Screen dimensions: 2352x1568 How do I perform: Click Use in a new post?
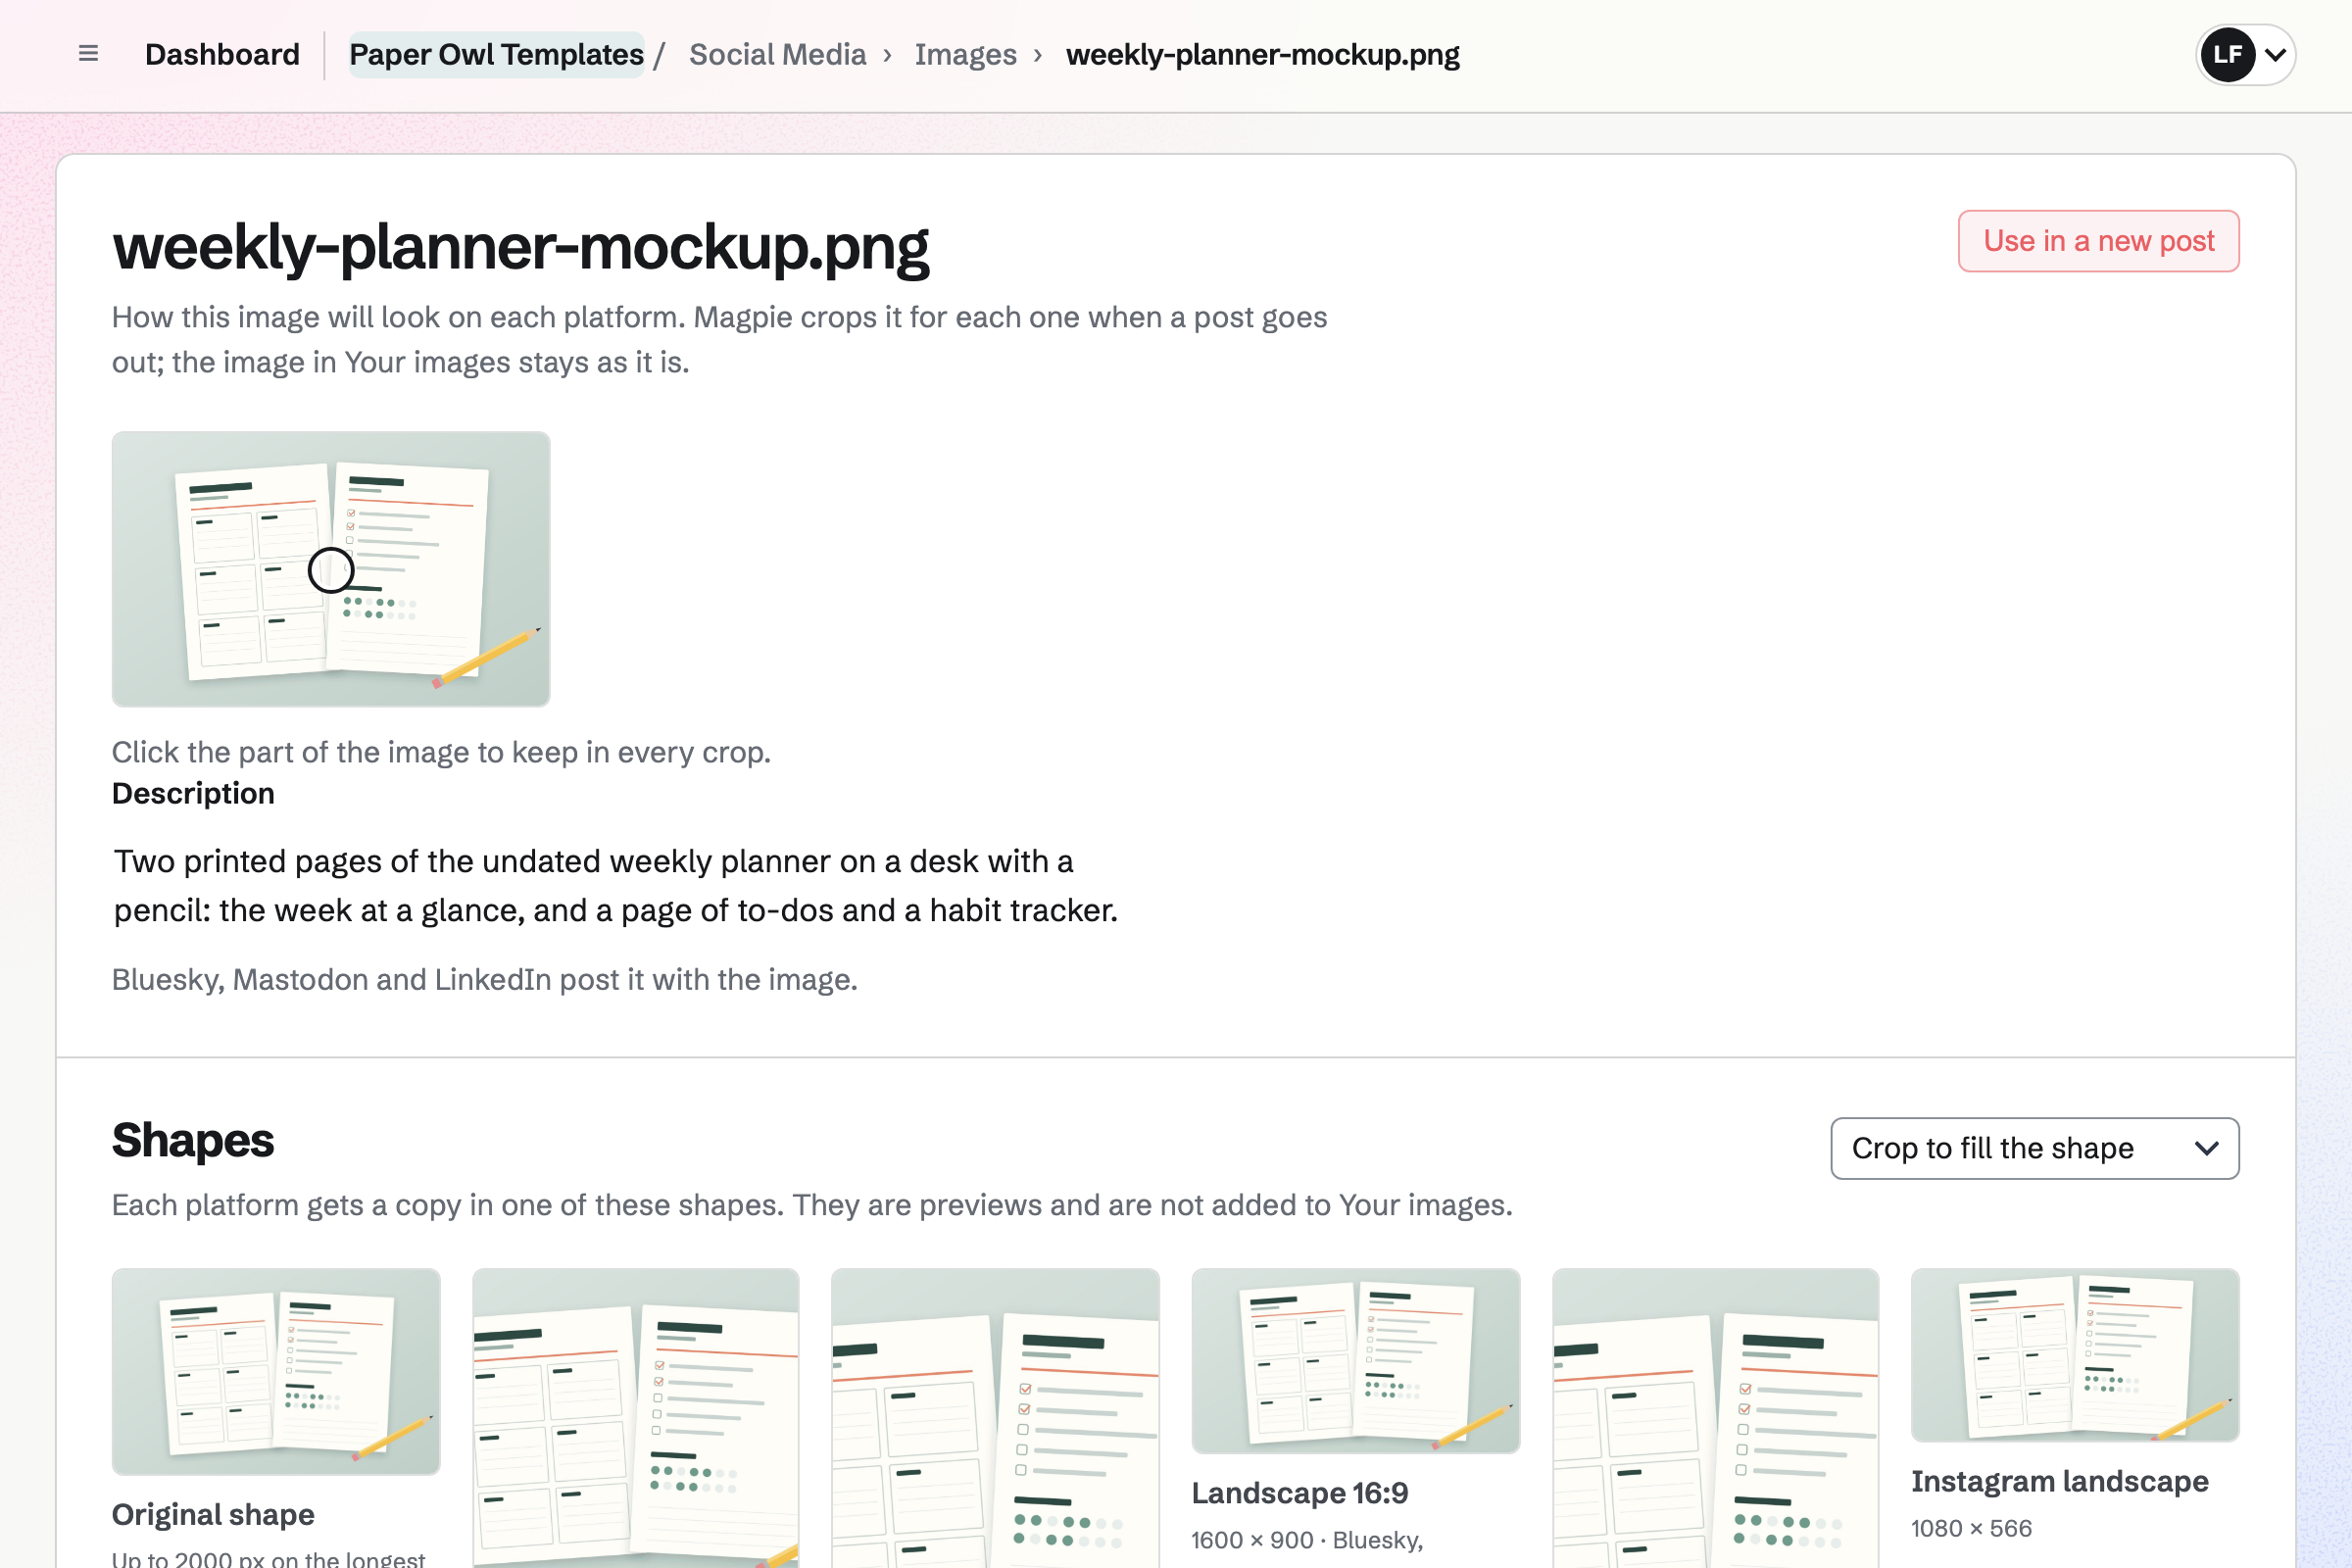click(x=2098, y=241)
